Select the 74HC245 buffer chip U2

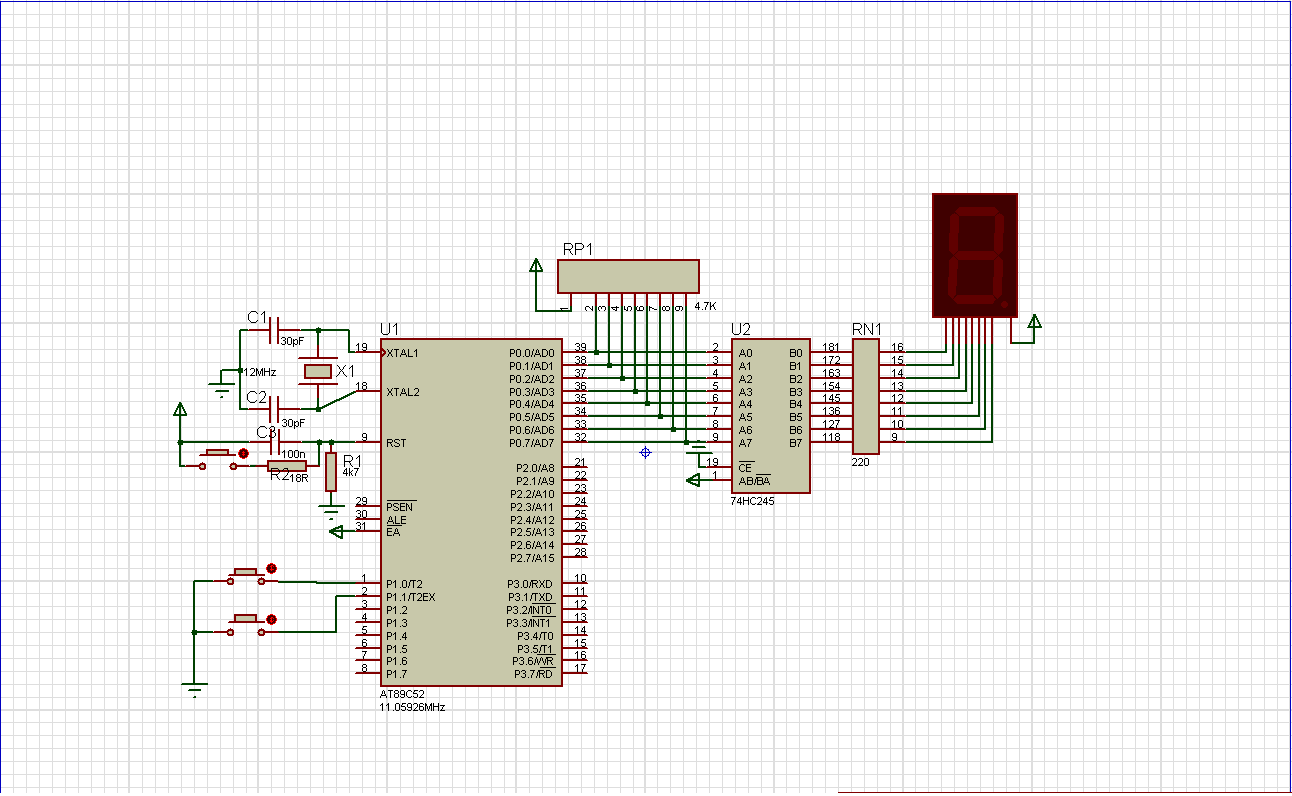click(770, 415)
